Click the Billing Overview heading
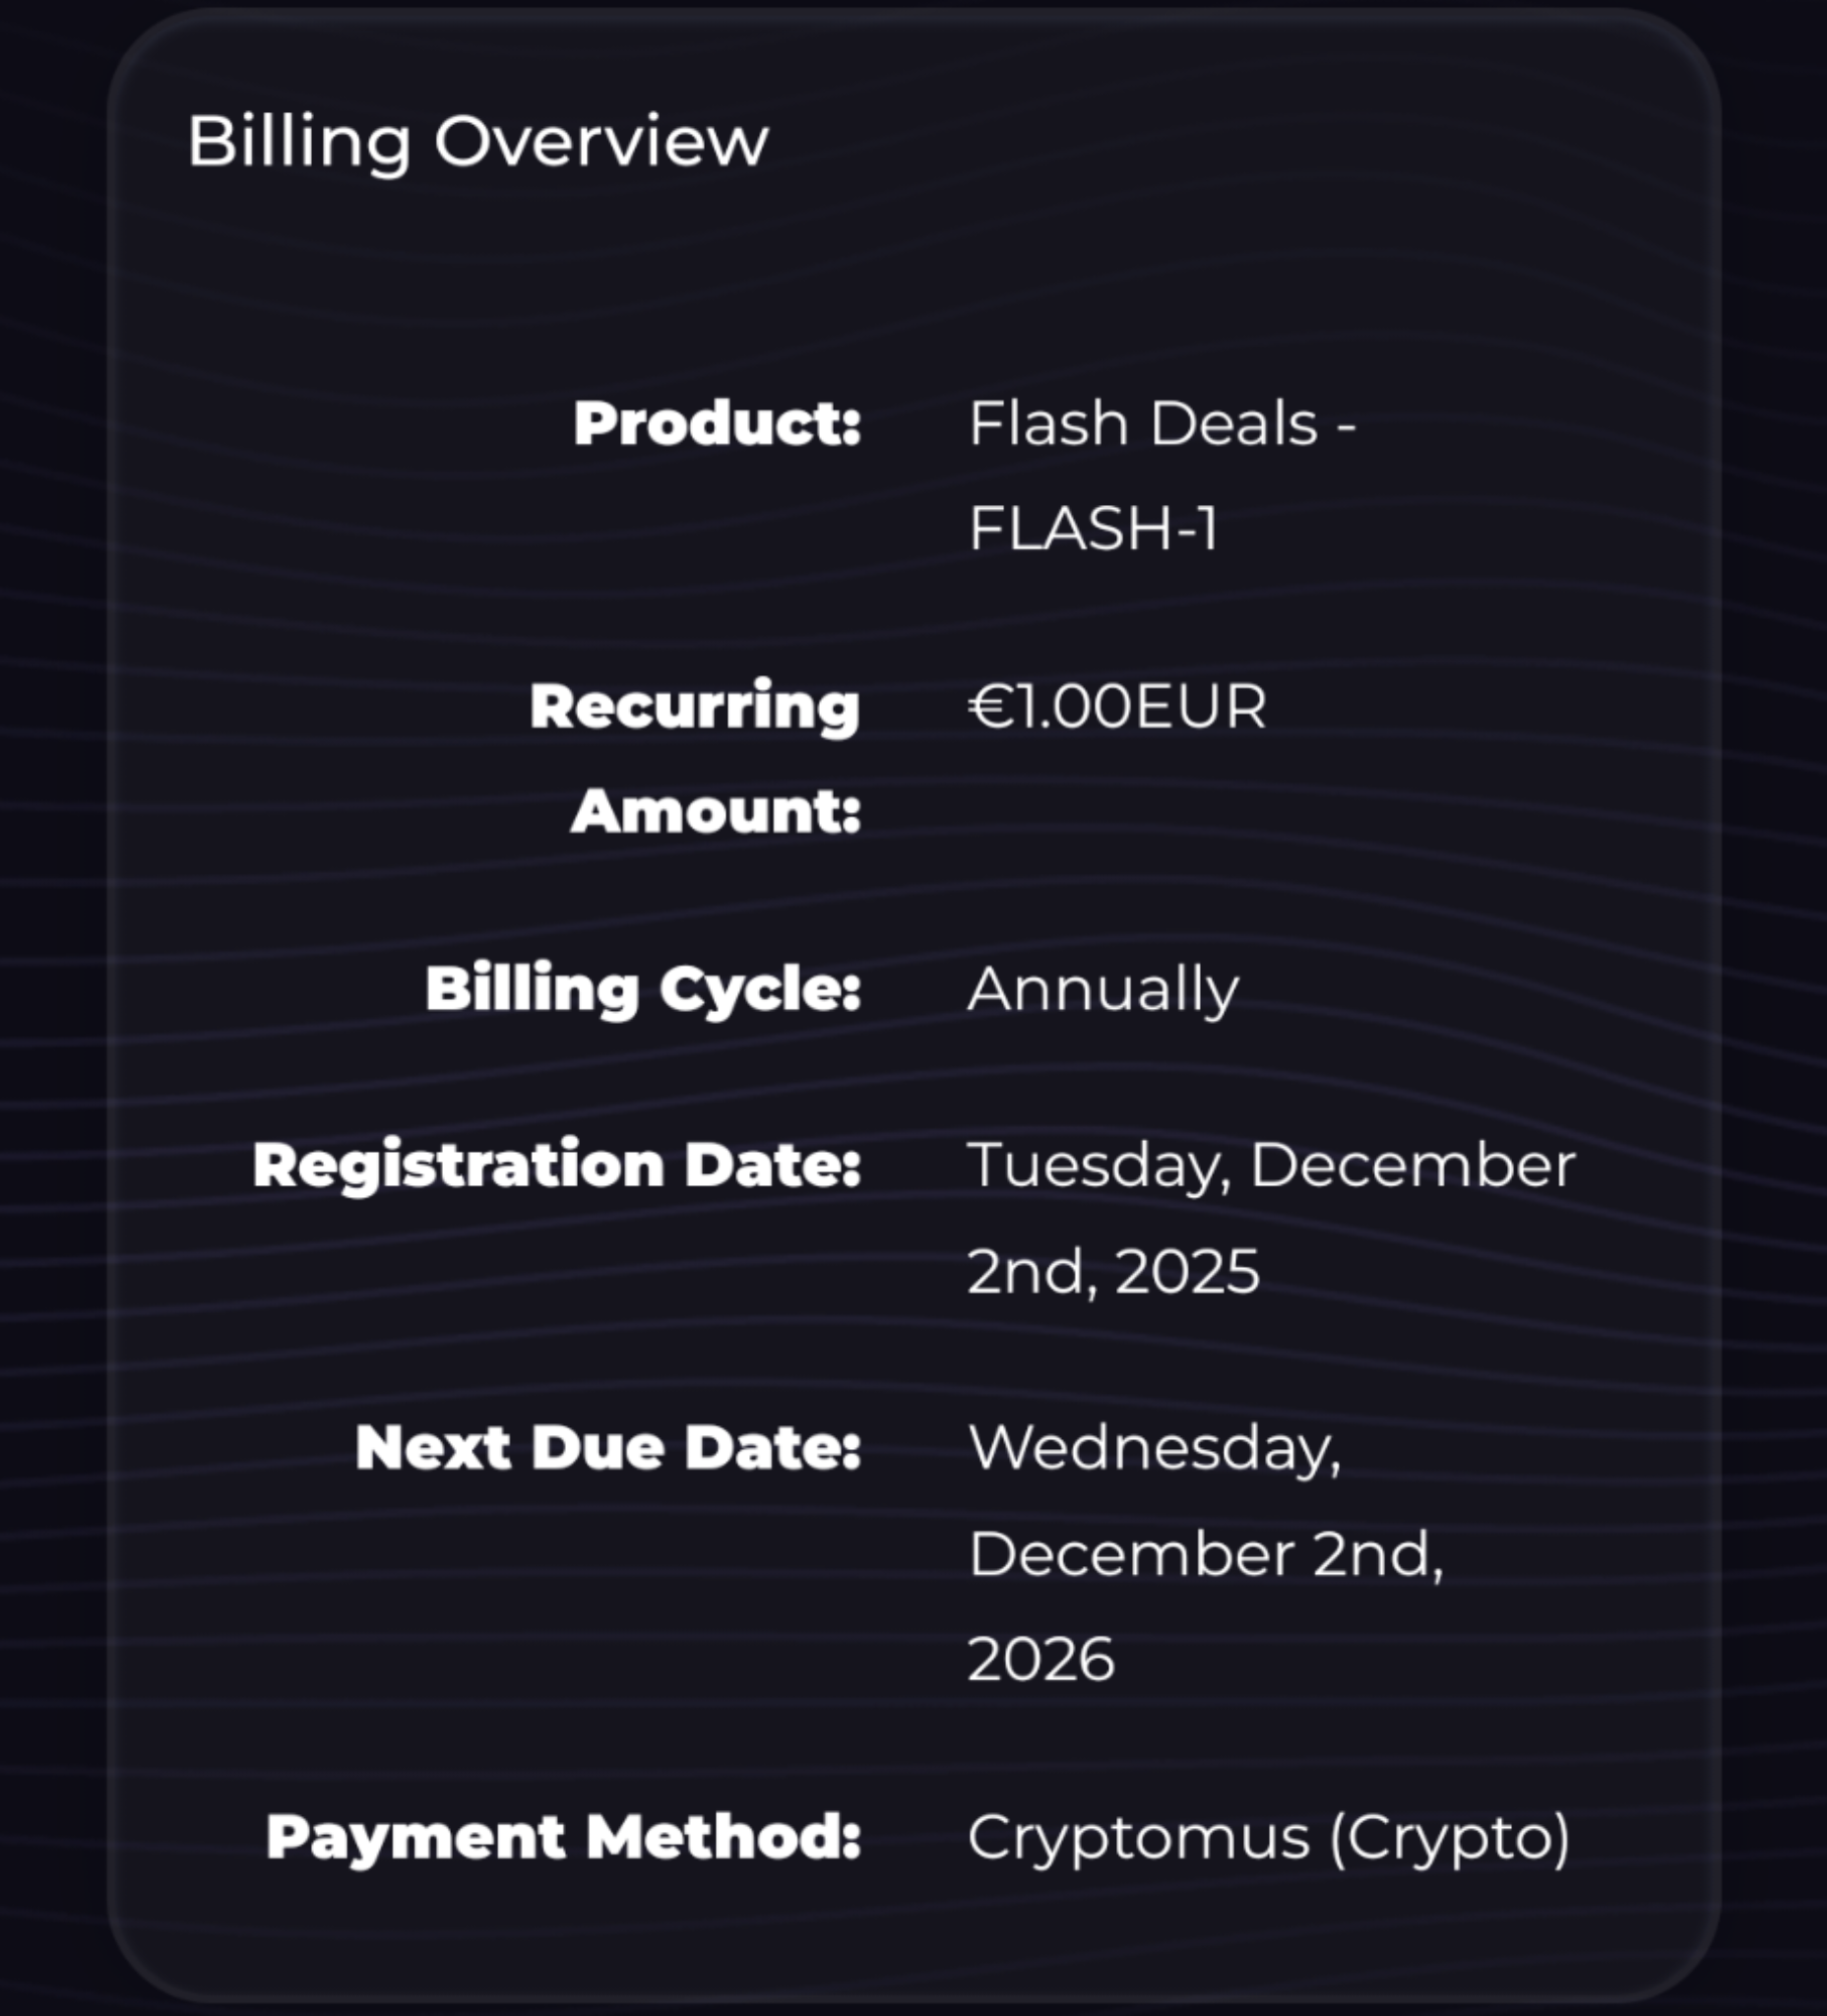The height and width of the screenshot is (2016, 1827). 477,141
